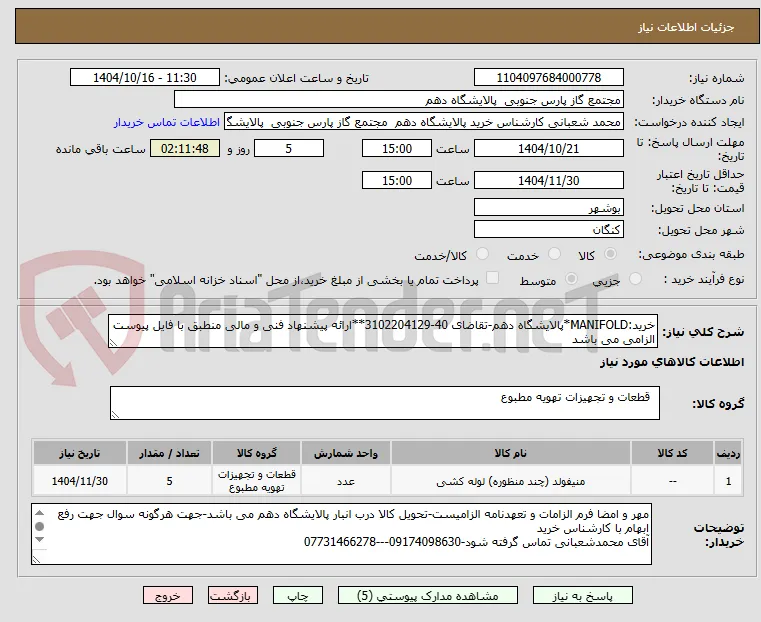
Task: Click the تعداد / مقدار column header
Action: [x=169, y=453]
